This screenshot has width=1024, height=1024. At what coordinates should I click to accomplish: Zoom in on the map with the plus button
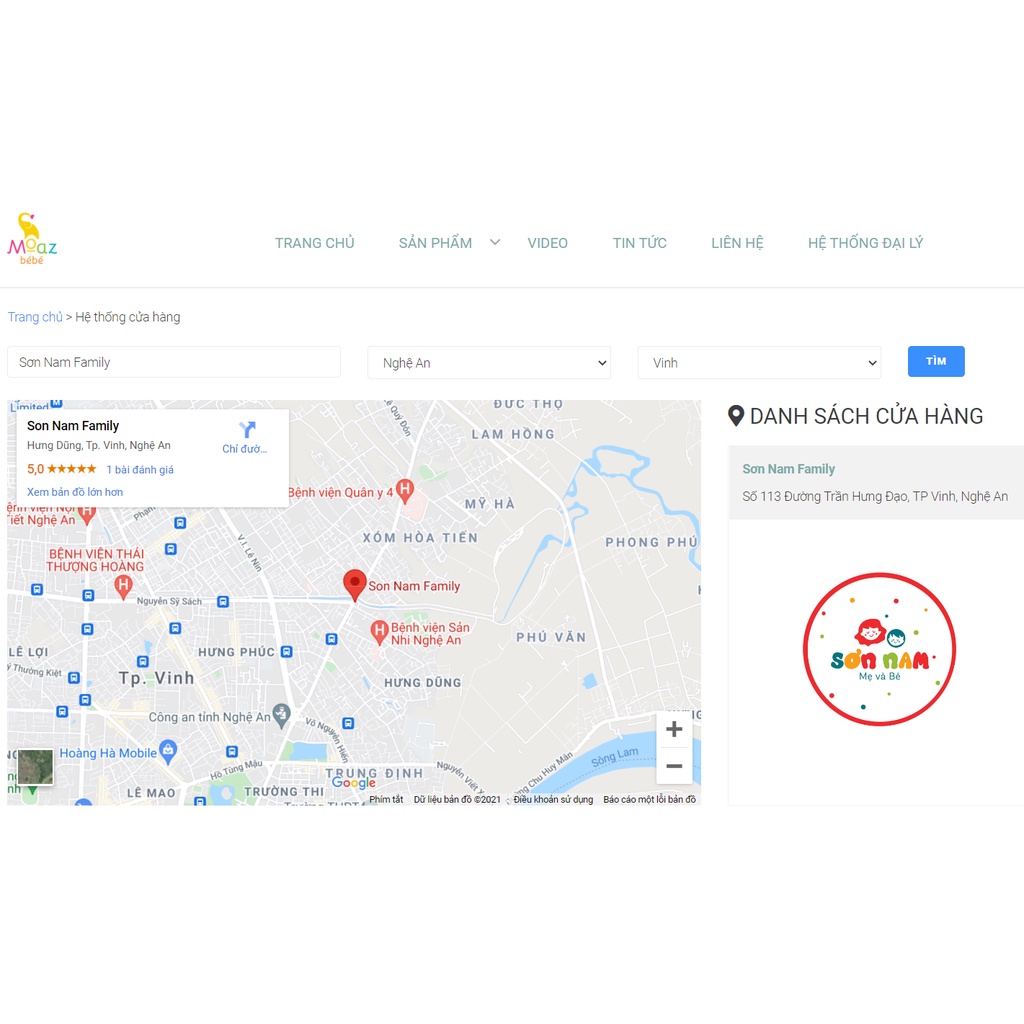tap(674, 729)
